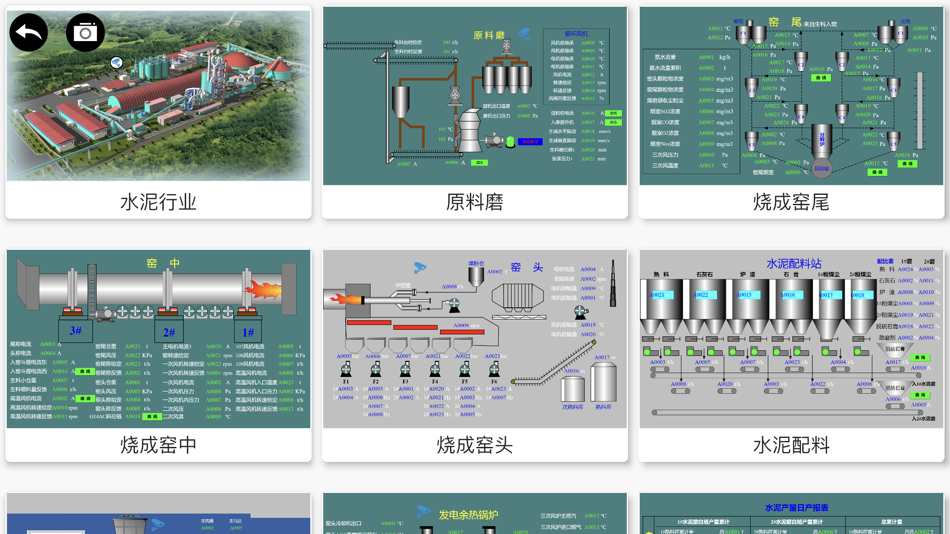This screenshot has height=534, width=950.
Task: Tap the blue camera icon in the 原料磨 diagram
Action: [524, 35]
